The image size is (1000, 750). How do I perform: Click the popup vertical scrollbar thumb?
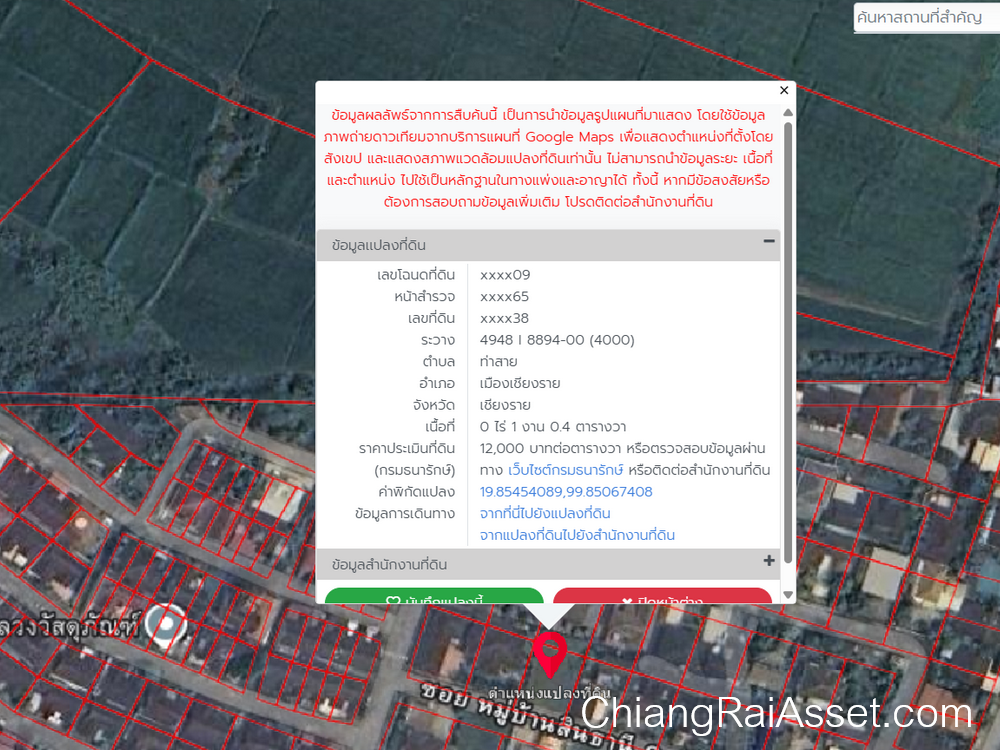pos(788,340)
